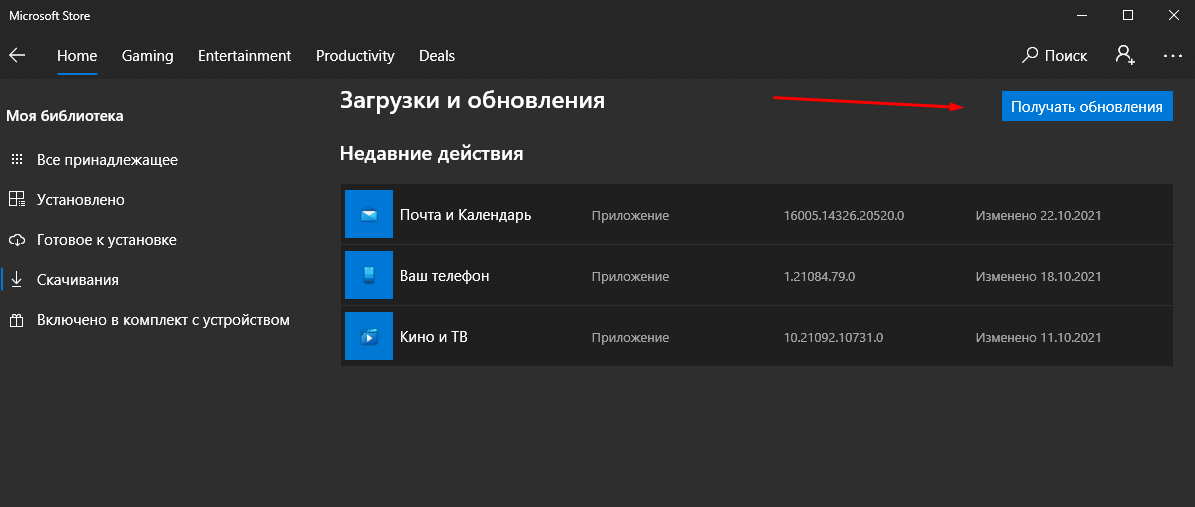Go to the Productivity tab
The height and width of the screenshot is (507, 1195).
coord(355,56)
